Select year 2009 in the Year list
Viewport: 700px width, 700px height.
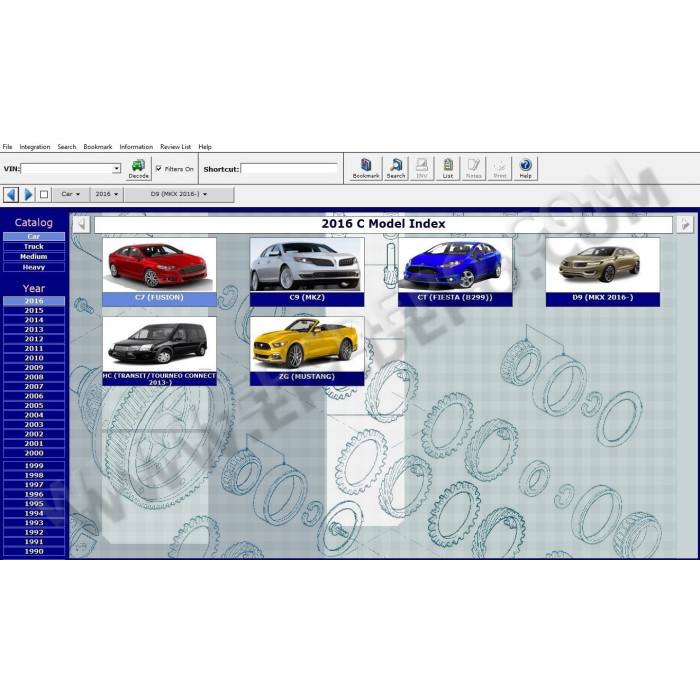pyautogui.click(x=34, y=367)
